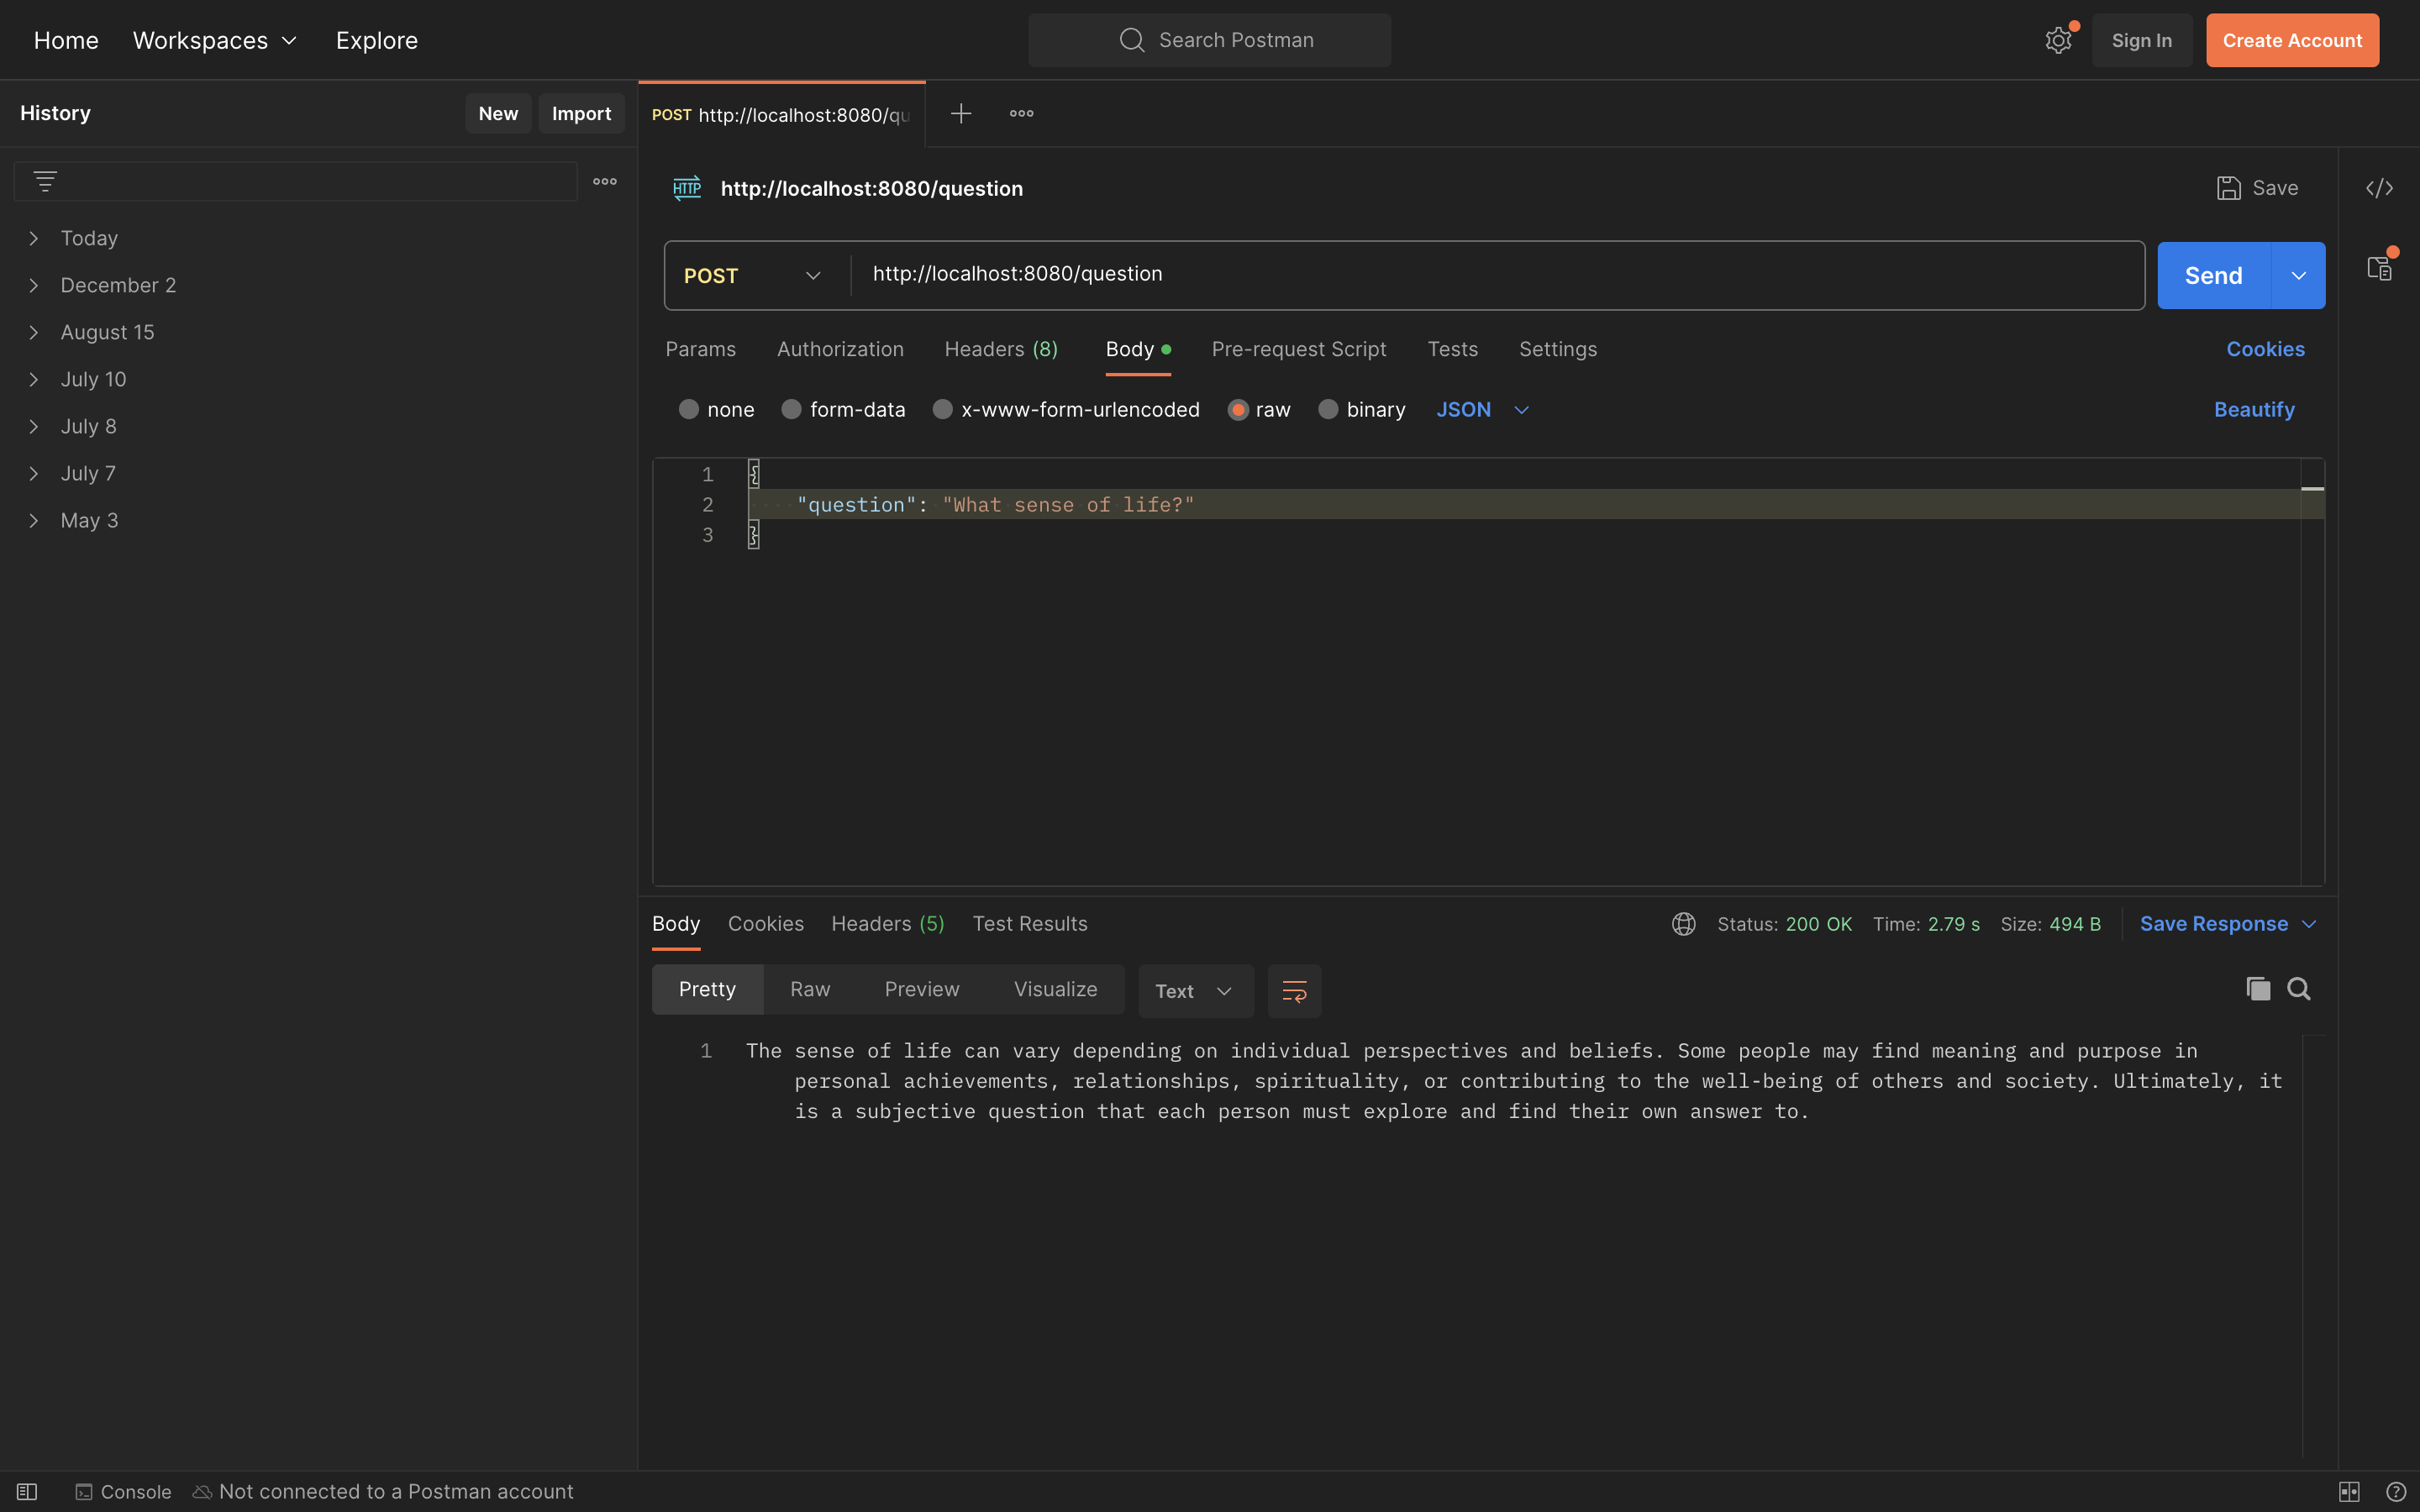Open the collections icon in the right sidebar
Image resolution: width=2420 pixels, height=1512 pixels.
click(x=2380, y=267)
